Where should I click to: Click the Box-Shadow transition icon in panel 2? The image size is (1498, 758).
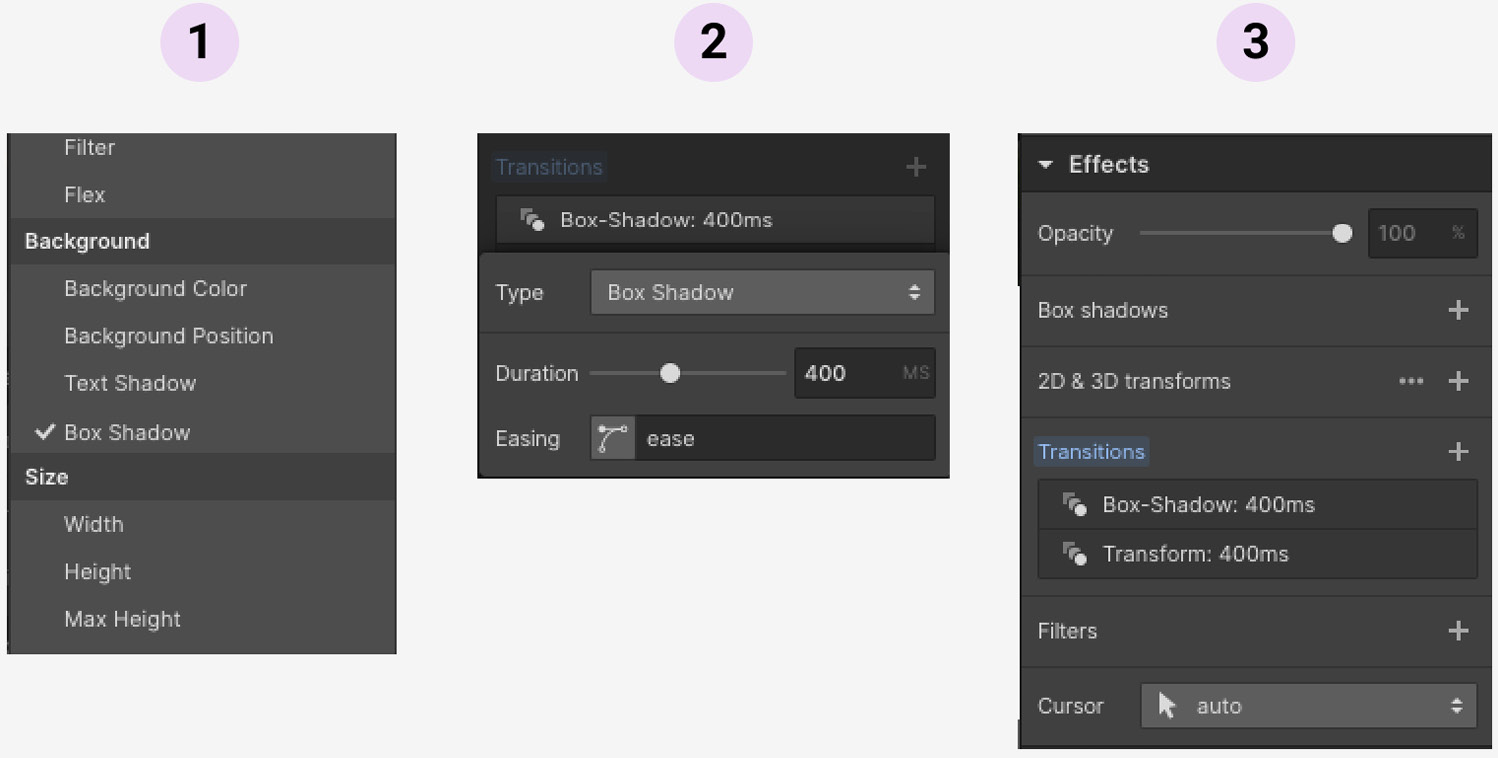click(x=530, y=220)
